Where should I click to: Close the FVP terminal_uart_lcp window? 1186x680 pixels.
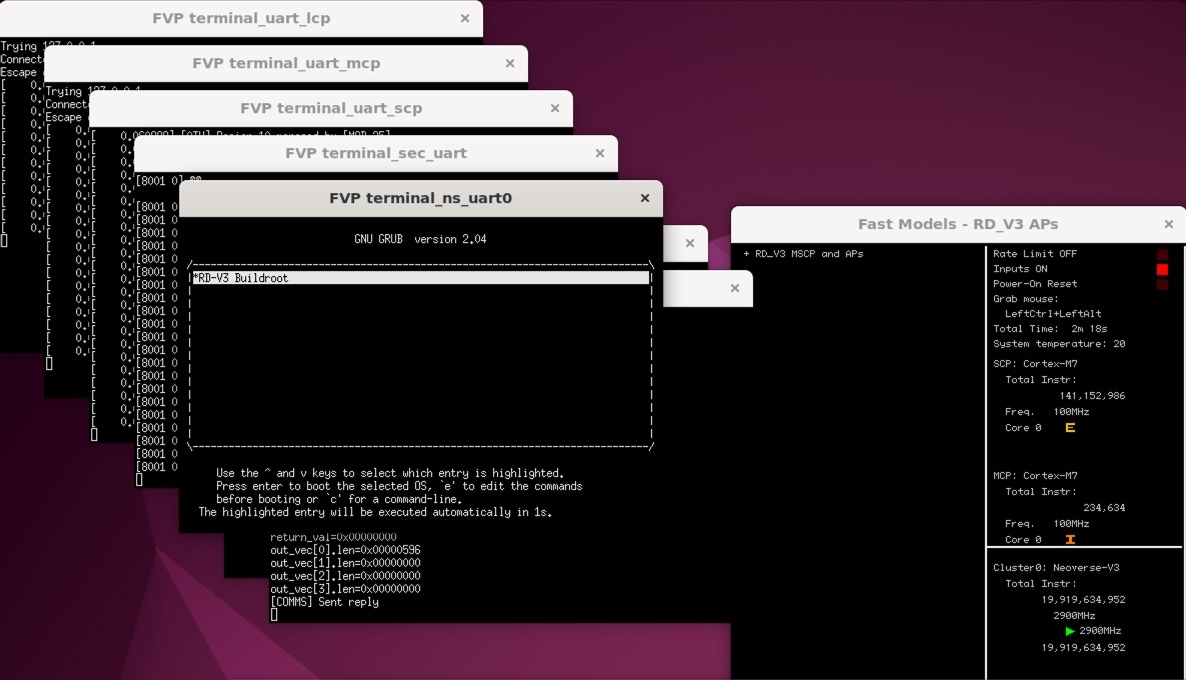[465, 18]
